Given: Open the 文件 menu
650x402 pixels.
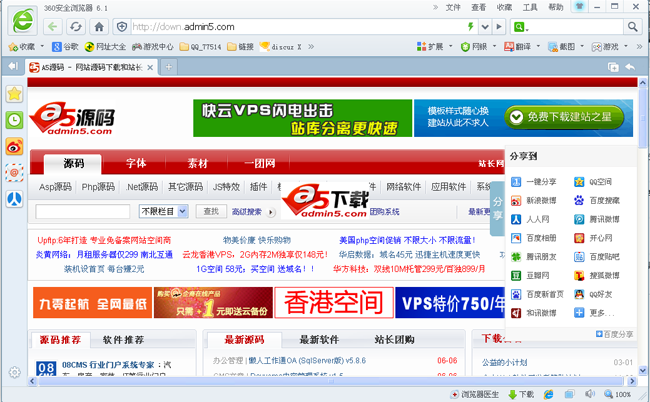Looking at the screenshot, I should pos(453,7).
